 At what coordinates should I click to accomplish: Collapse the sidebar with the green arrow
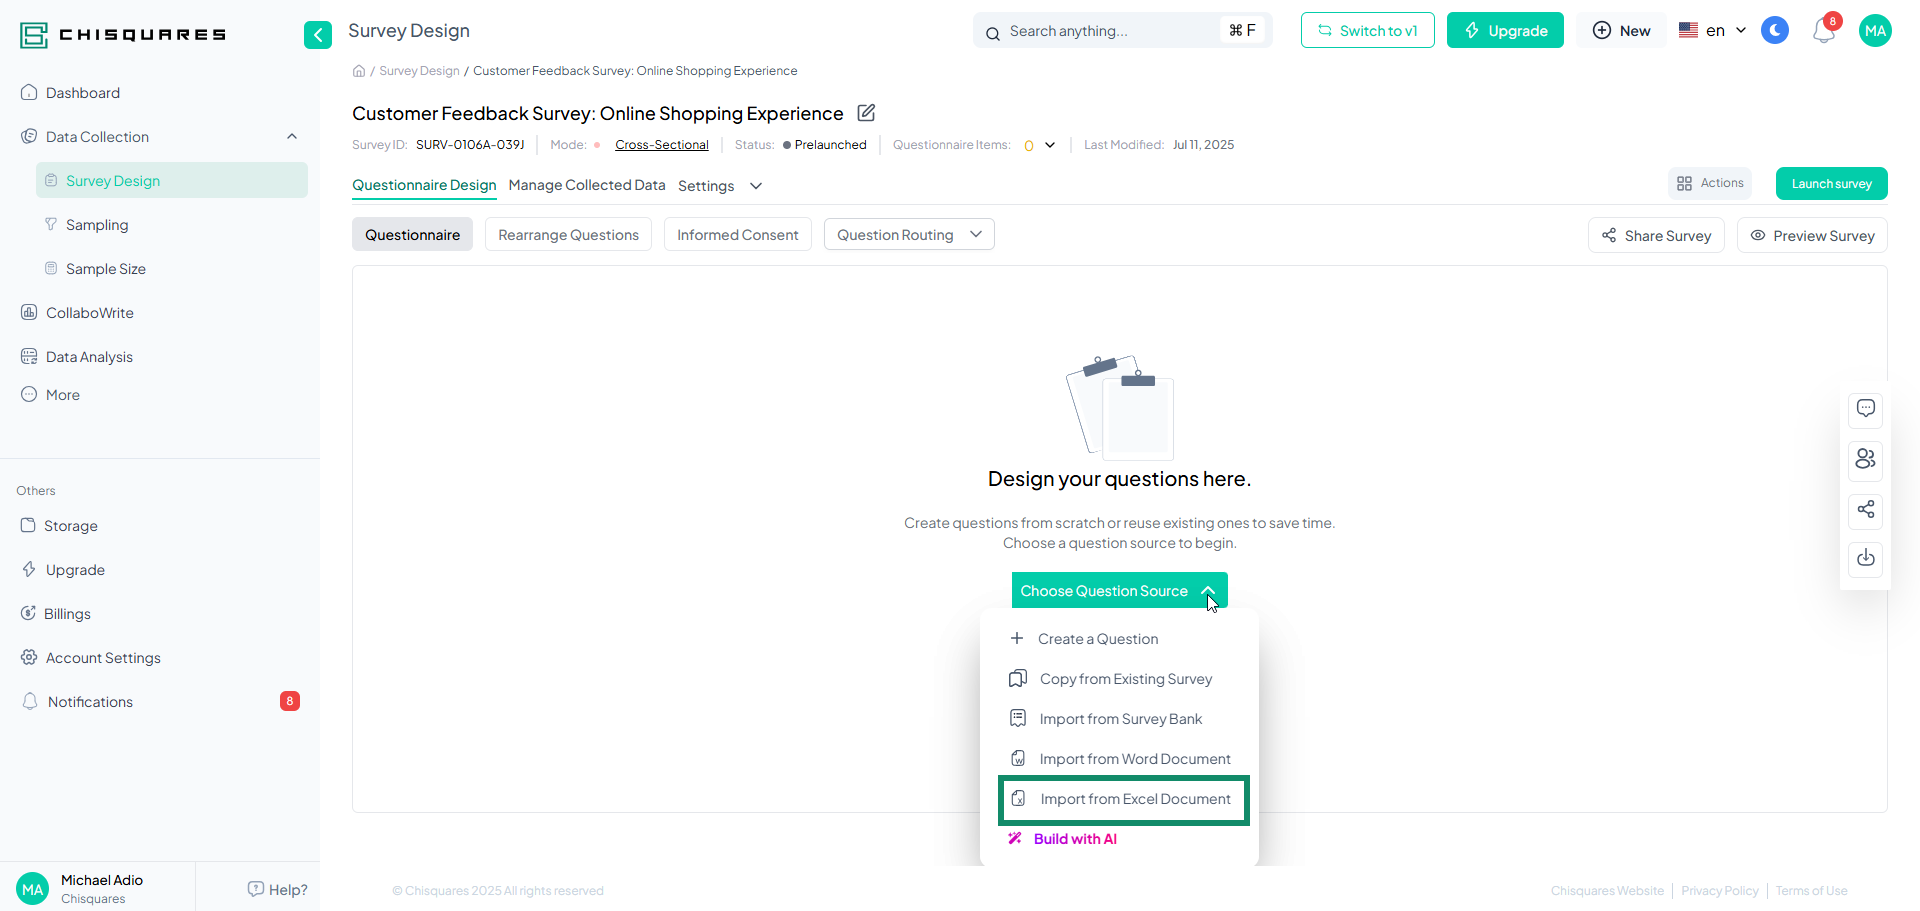point(317,35)
